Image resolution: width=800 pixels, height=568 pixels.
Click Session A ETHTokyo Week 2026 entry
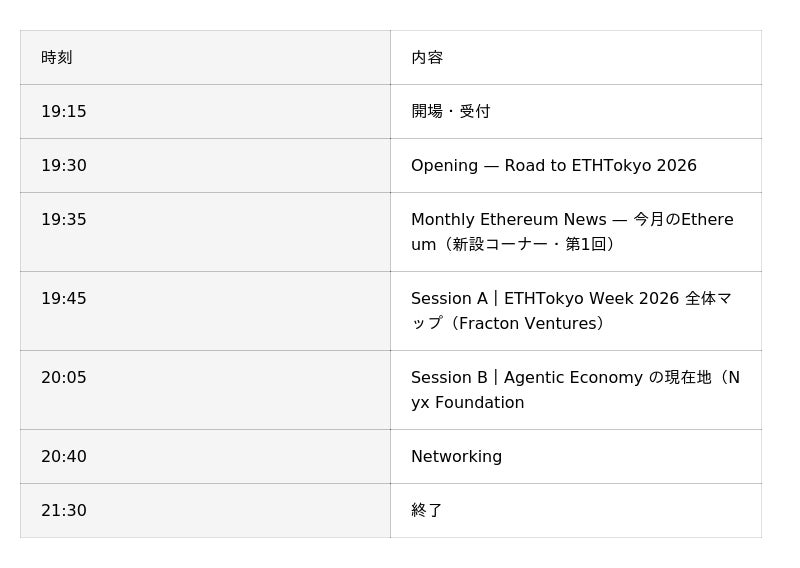click(x=576, y=311)
